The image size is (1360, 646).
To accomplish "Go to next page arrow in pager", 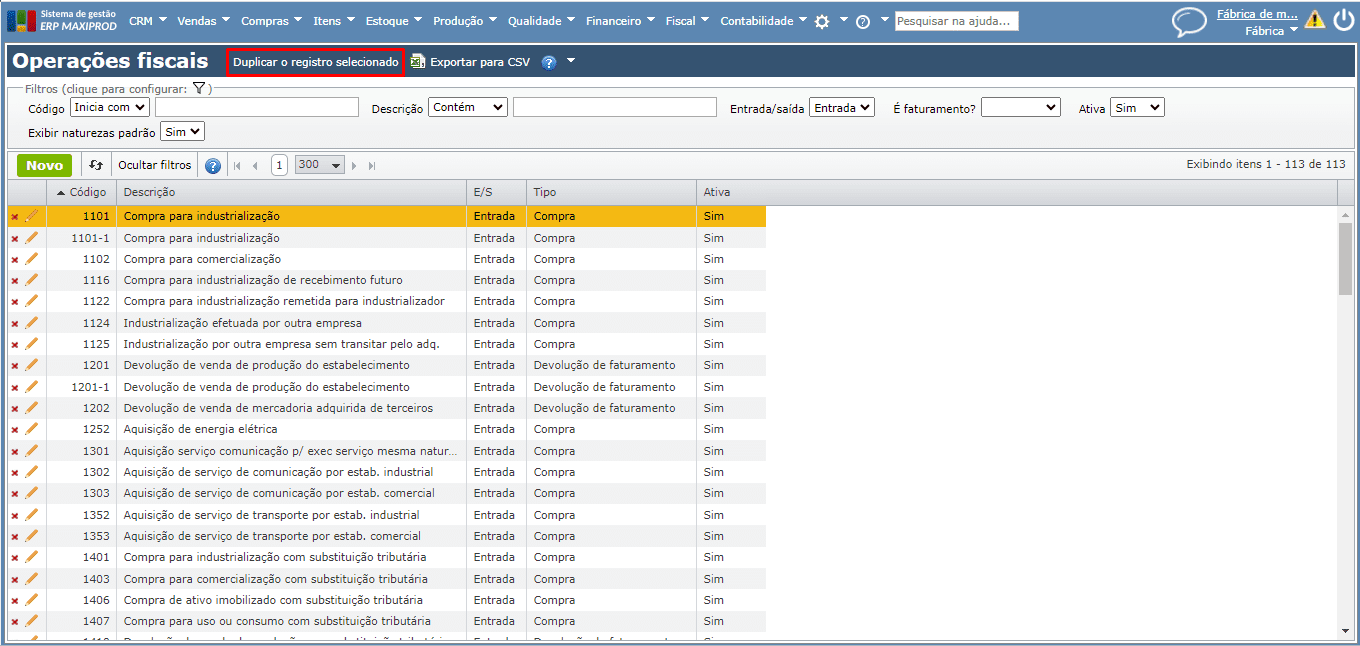I will tap(354, 166).
